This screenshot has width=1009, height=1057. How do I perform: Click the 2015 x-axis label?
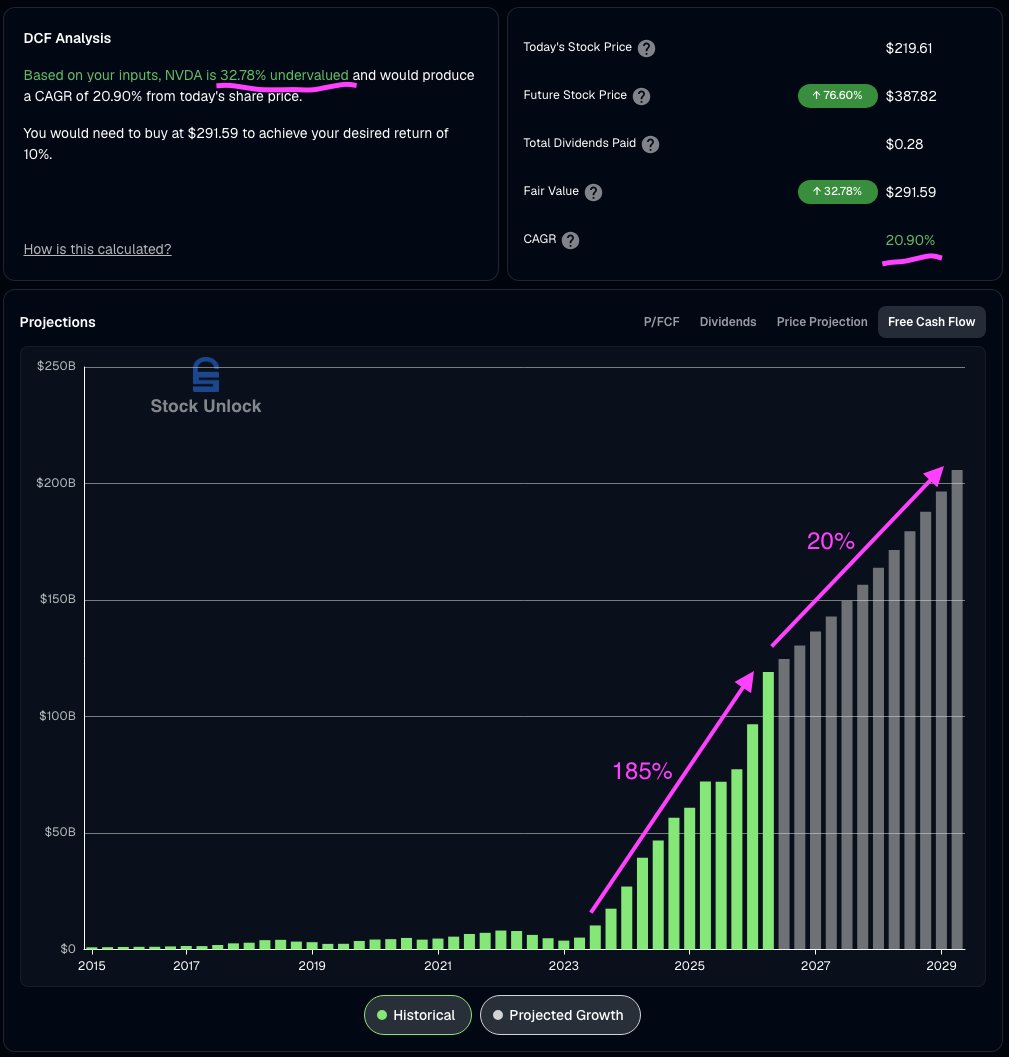coord(92,965)
